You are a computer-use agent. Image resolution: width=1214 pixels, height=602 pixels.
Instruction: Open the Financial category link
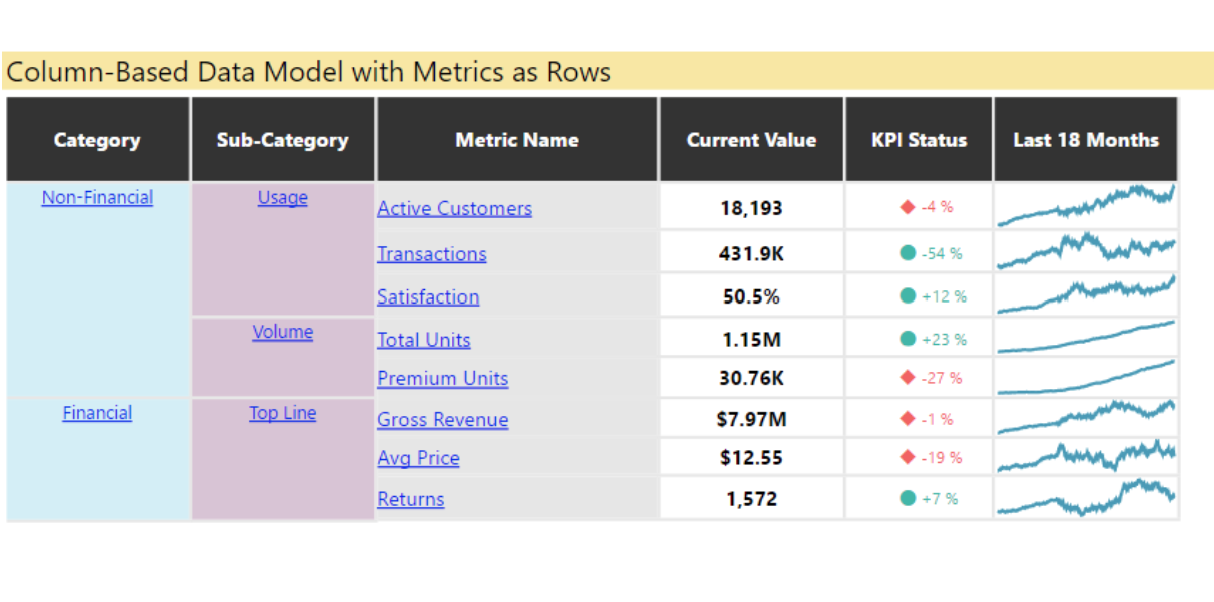[x=96, y=412]
